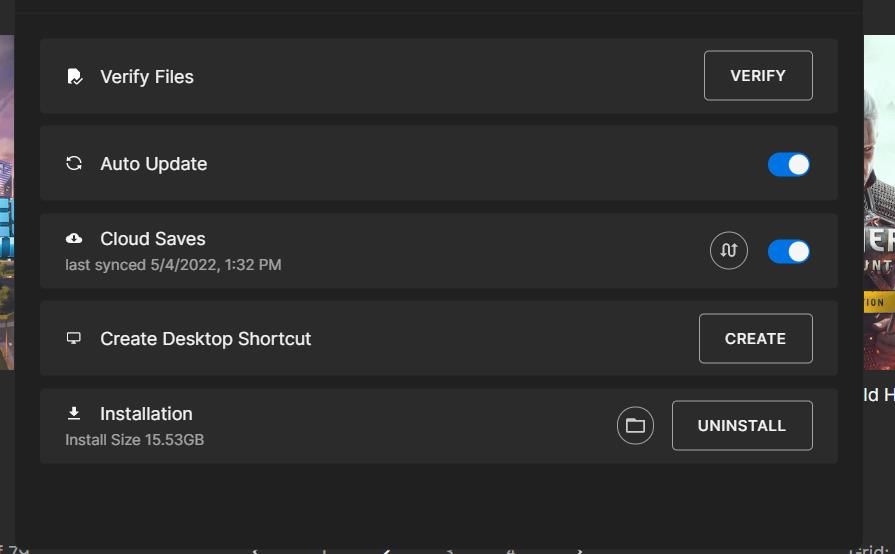Open the installation folder icon button
The width and height of the screenshot is (895, 554).
pyautogui.click(x=635, y=425)
